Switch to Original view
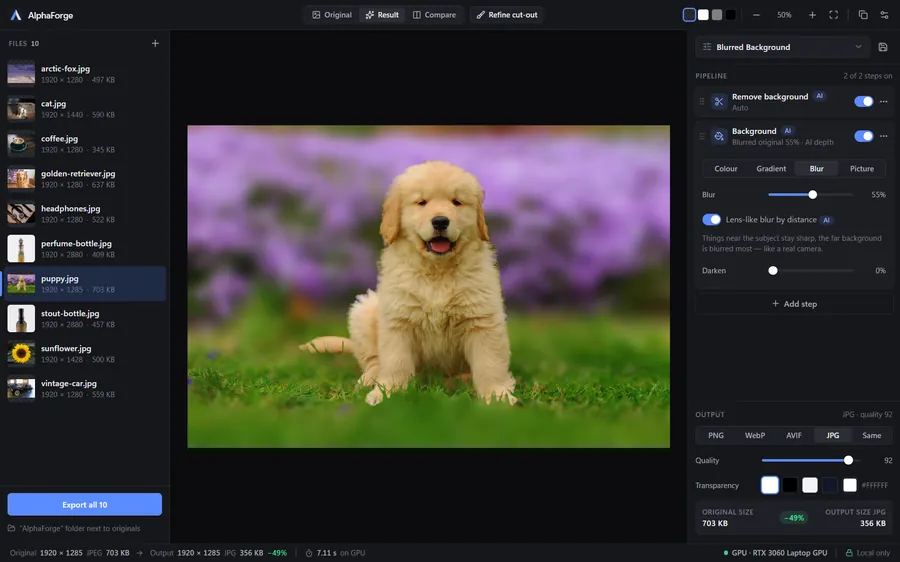900x562 pixels. pos(332,15)
